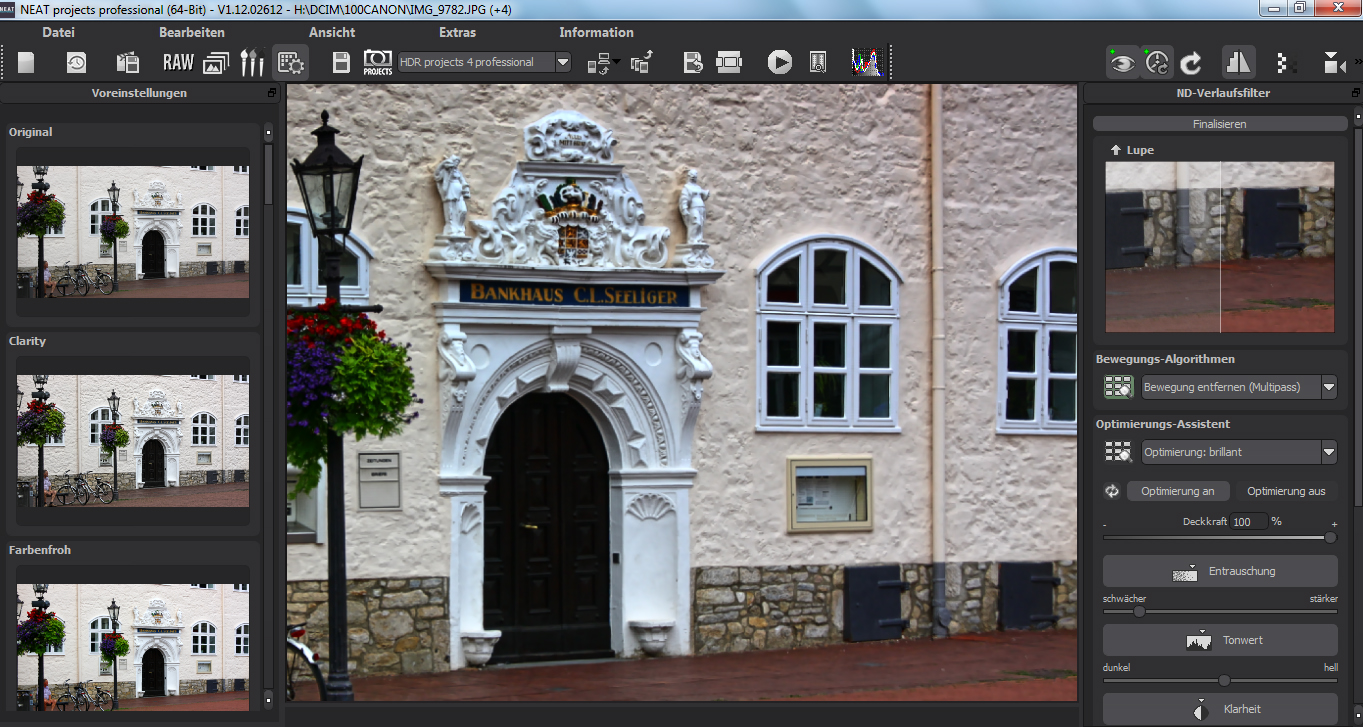Image resolution: width=1363 pixels, height=727 pixels.
Task: Click the document magnifier icon in toolbar
Action: [818, 62]
